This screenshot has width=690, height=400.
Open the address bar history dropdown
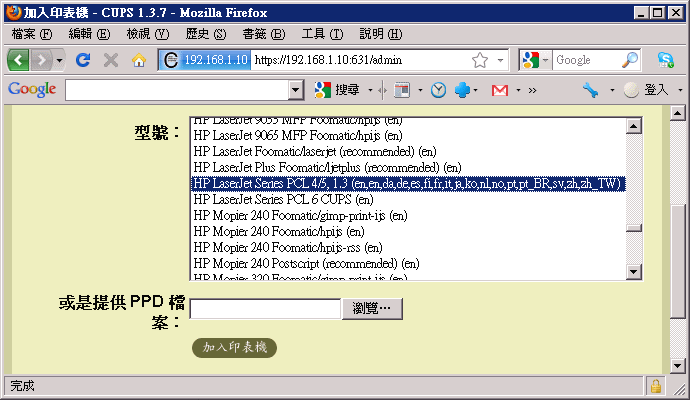(x=500, y=60)
